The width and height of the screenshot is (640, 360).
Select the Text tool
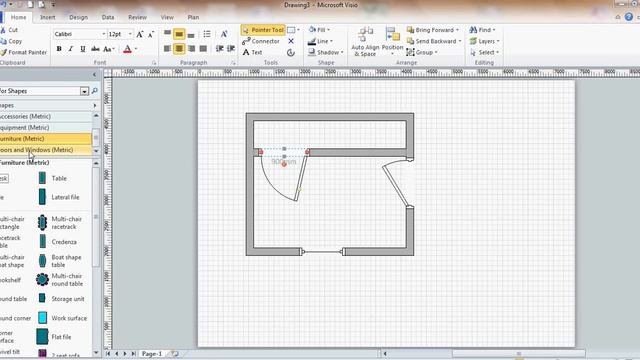point(252,52)
